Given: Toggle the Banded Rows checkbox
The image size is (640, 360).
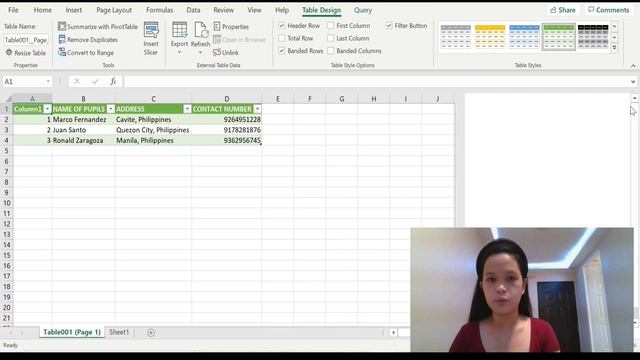Looking at the screenshot, I should click(x=282, y=51).
